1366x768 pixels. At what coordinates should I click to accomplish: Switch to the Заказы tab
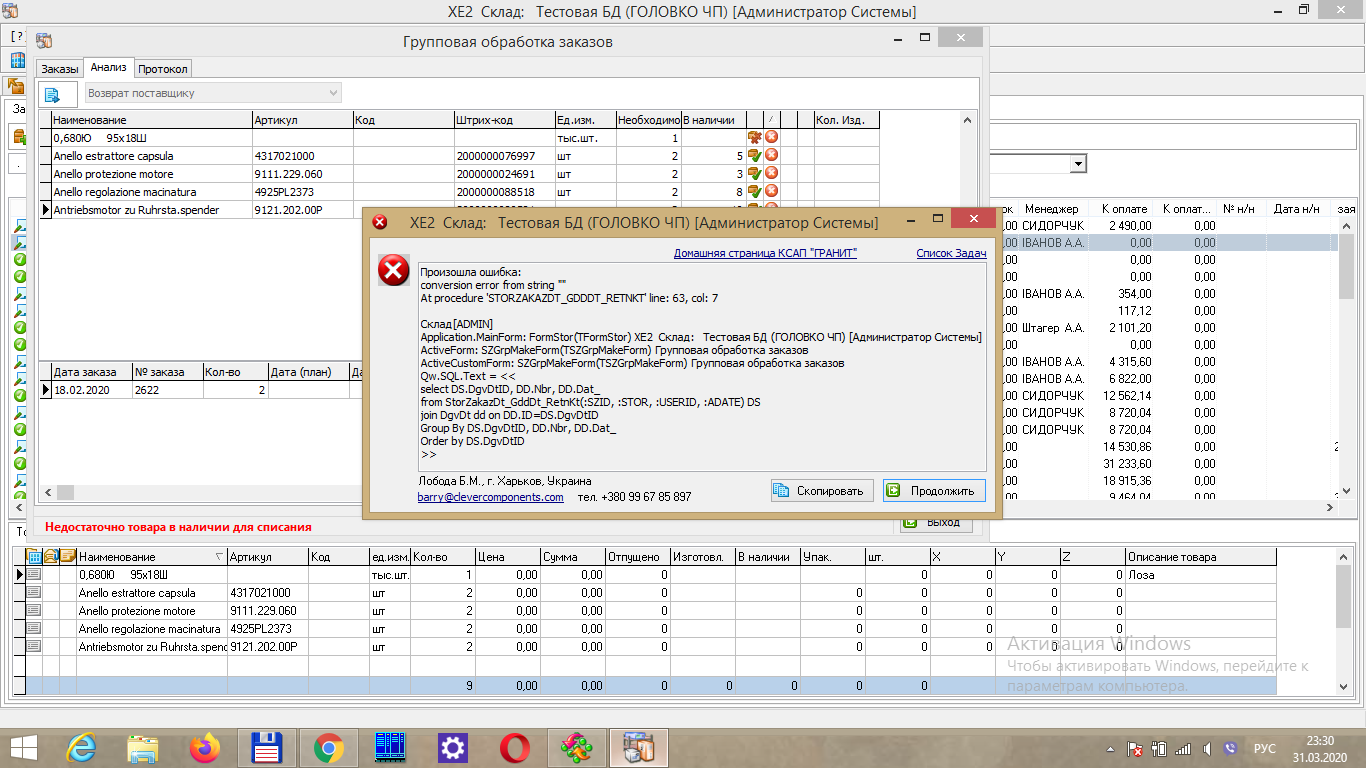click(60, 69)
